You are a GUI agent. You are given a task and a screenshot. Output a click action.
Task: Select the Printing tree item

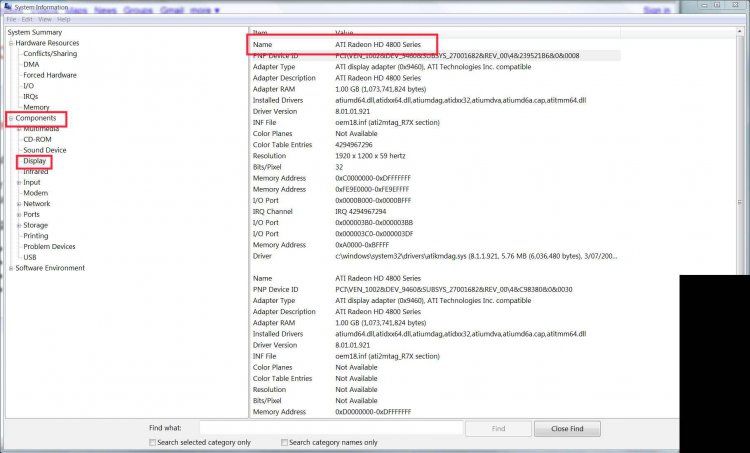(x=36, y=236)
